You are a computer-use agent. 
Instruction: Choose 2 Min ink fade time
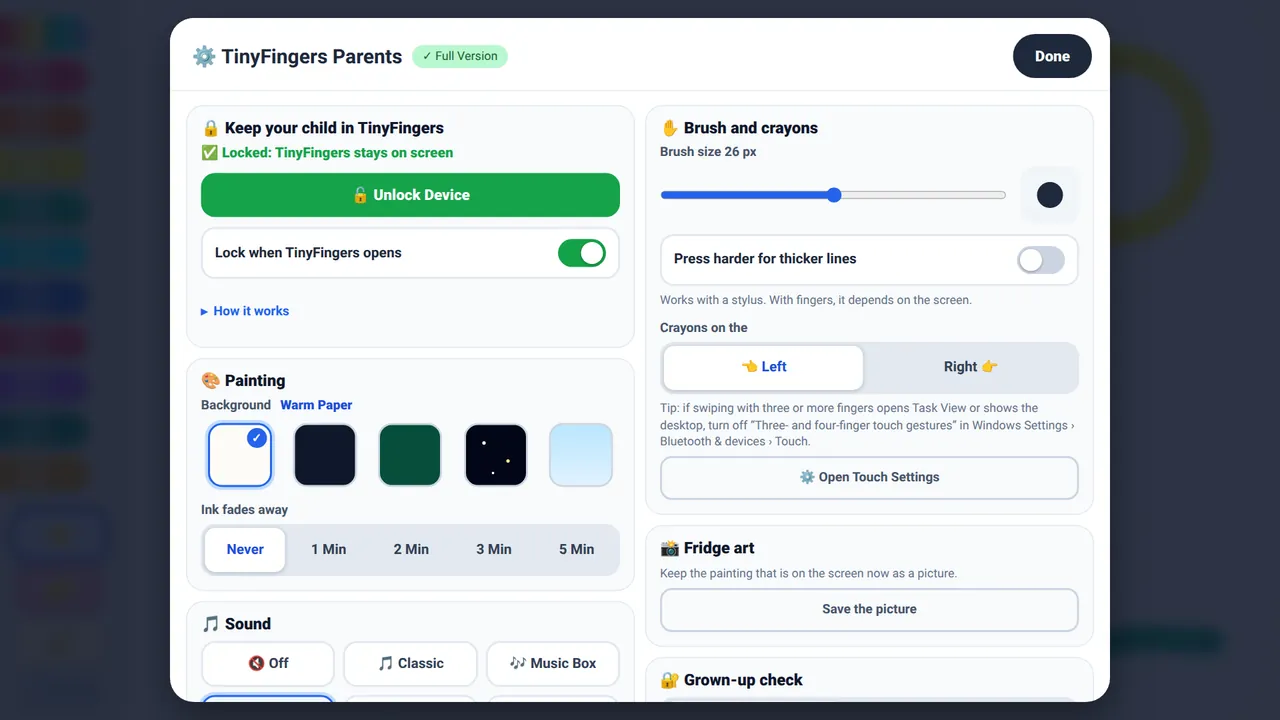(x=411, y=549)
